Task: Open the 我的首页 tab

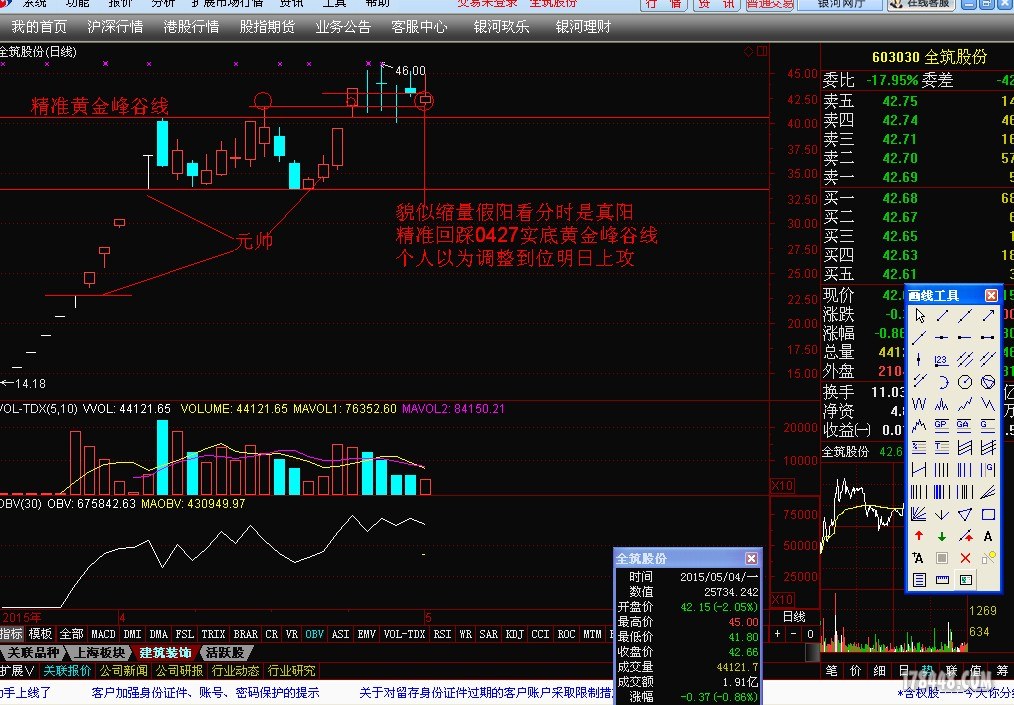Action: tap(39, 27)
